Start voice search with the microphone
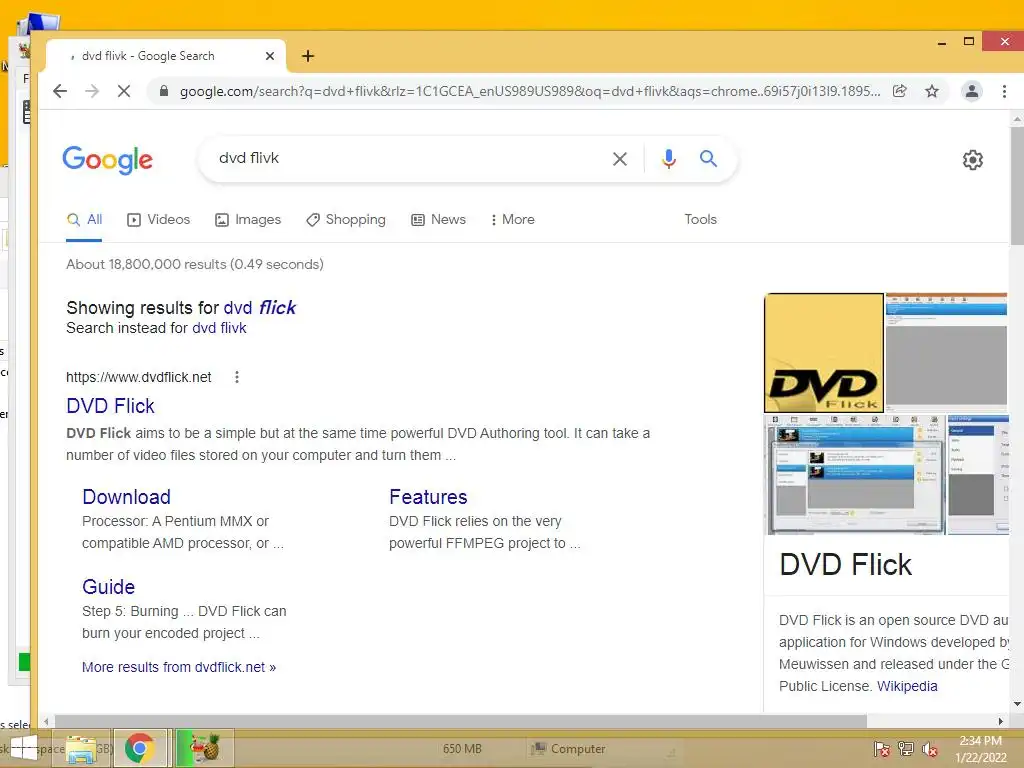This screenshot has width=1024, height=768. click(669, 159)
